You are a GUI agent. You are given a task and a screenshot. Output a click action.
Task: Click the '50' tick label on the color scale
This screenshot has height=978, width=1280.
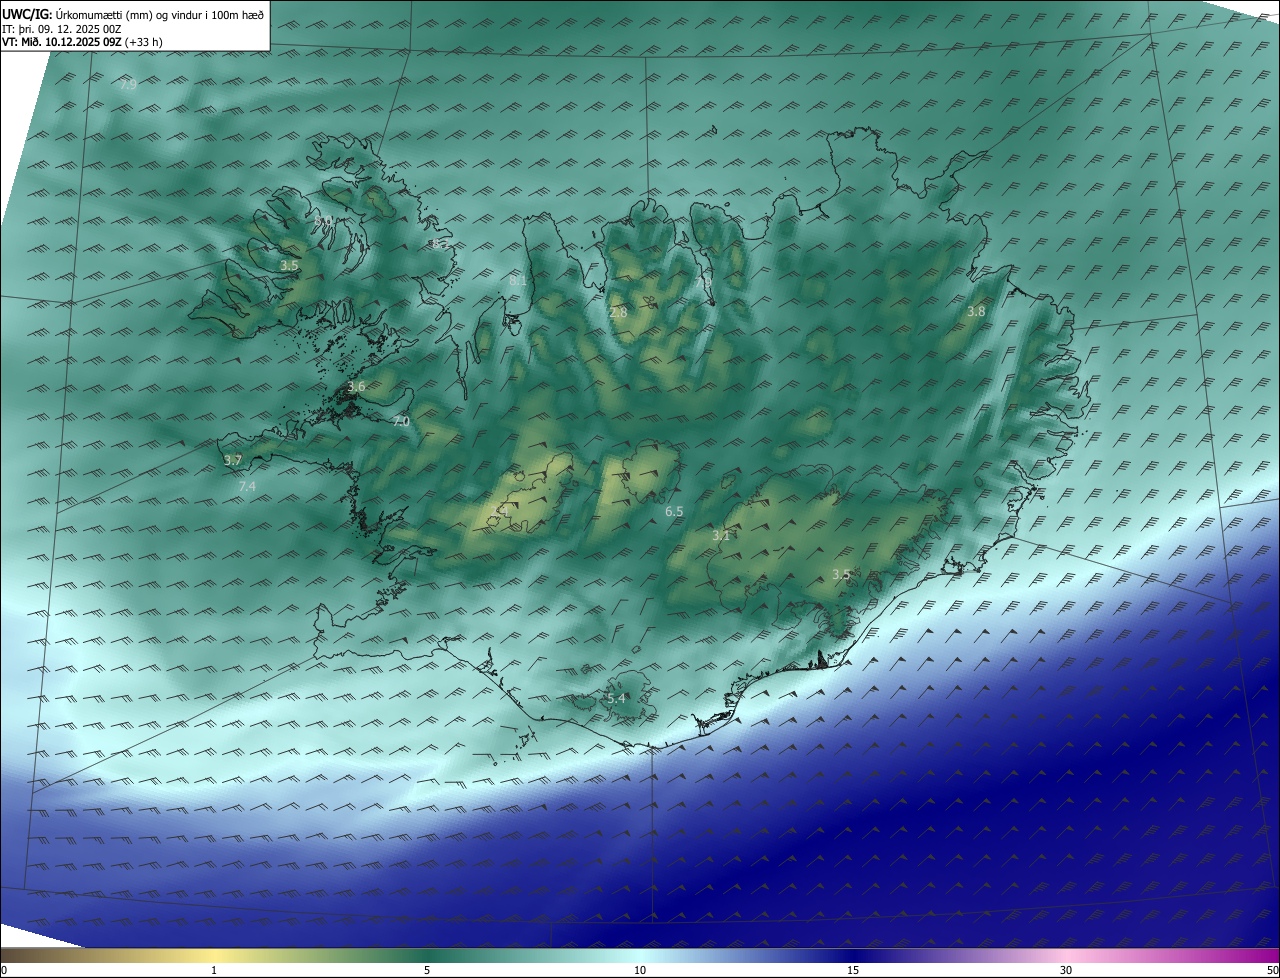1272,970
